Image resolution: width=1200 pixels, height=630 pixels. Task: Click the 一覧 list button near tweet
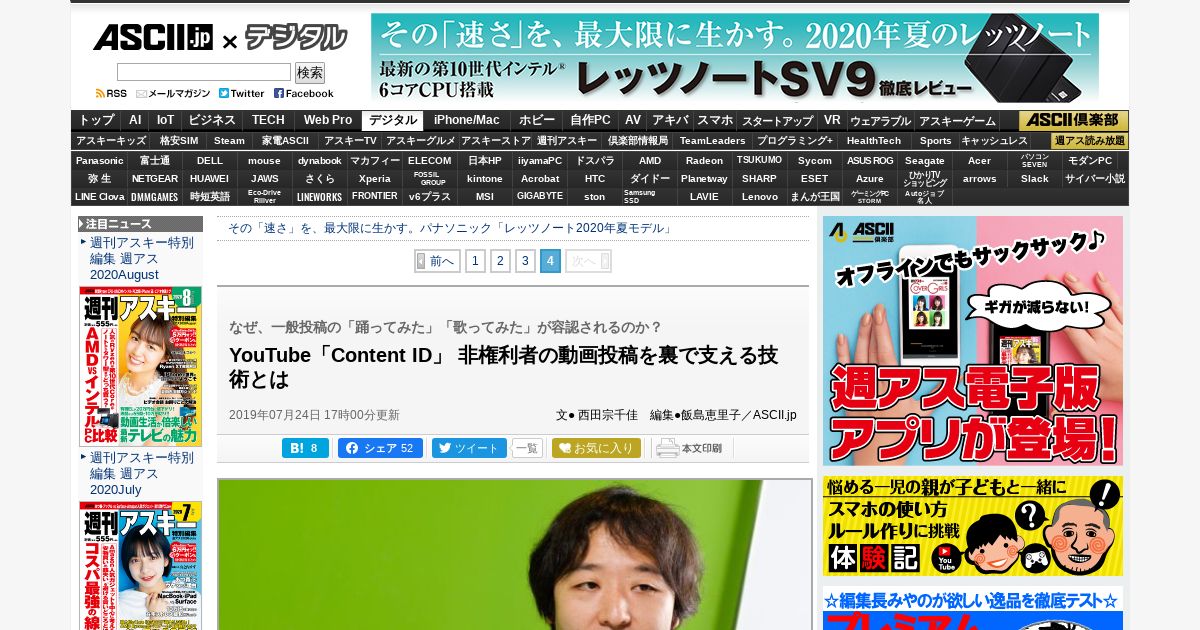pyautogui.click(x=527, y=448)
